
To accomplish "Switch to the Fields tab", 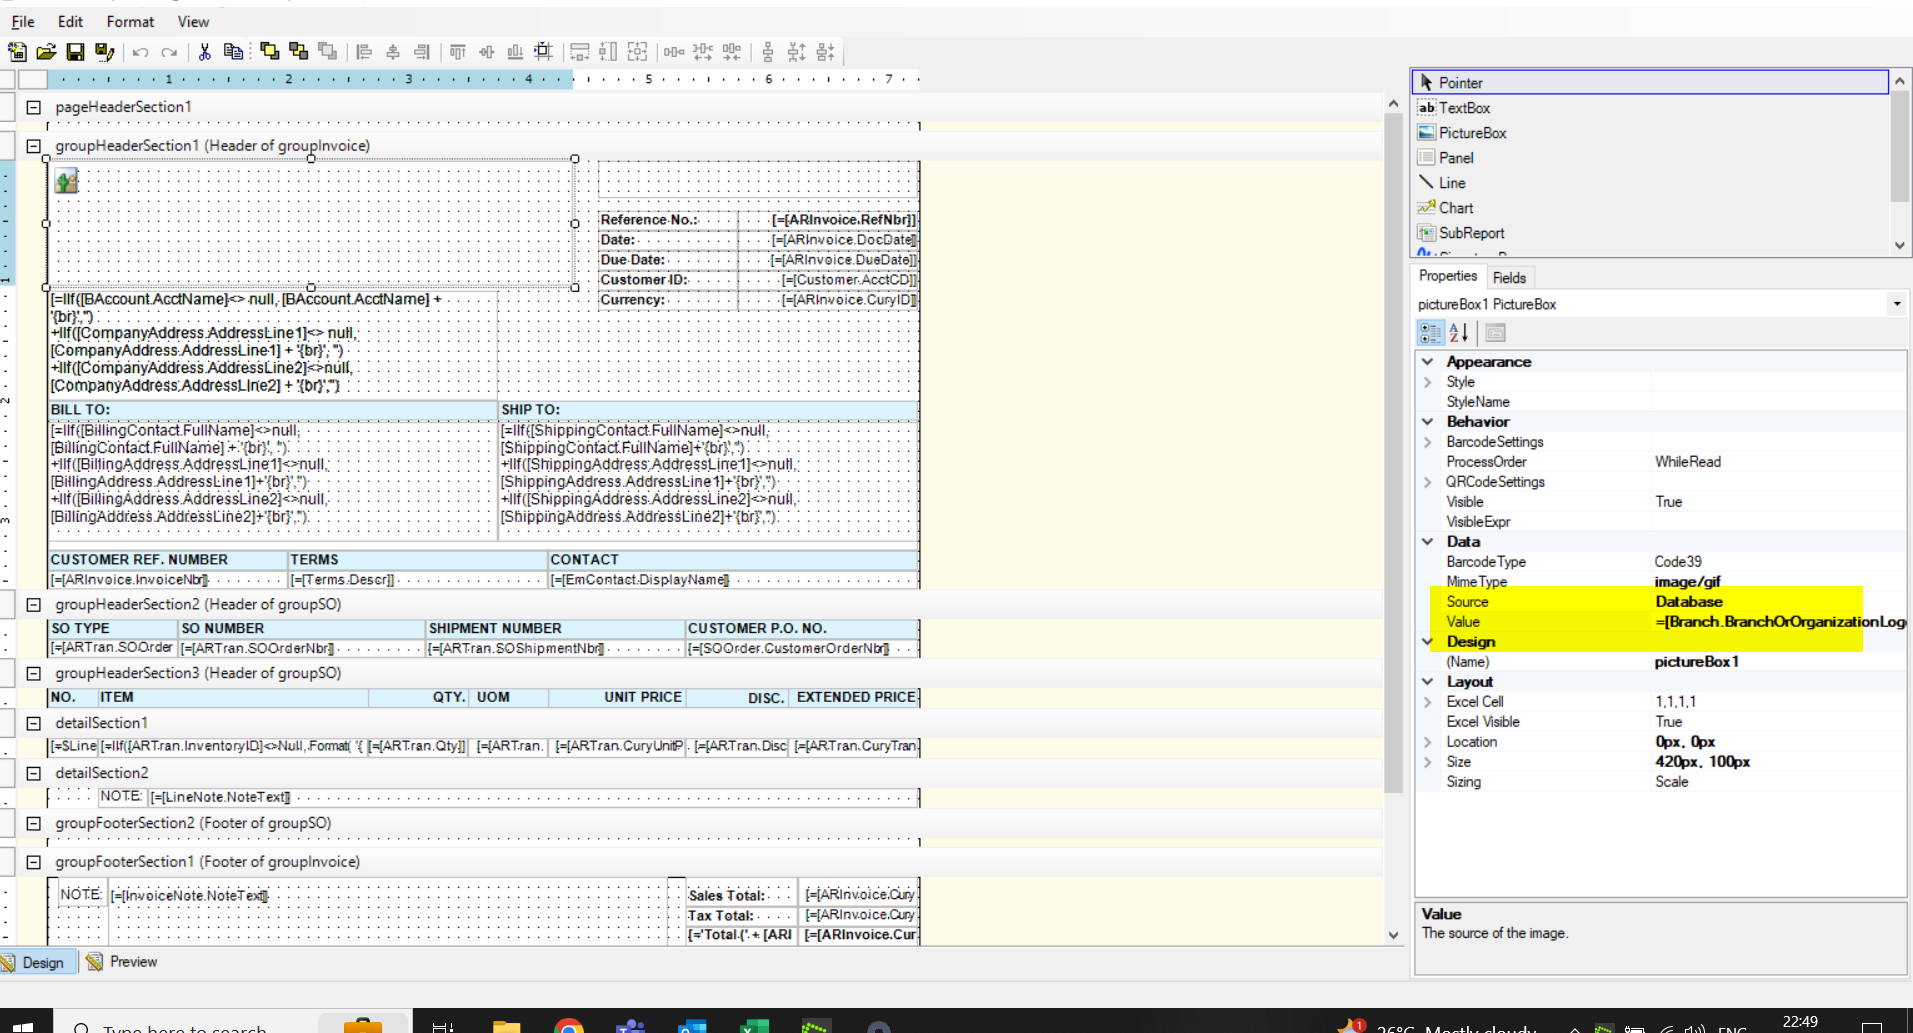I will (1509, 278).
